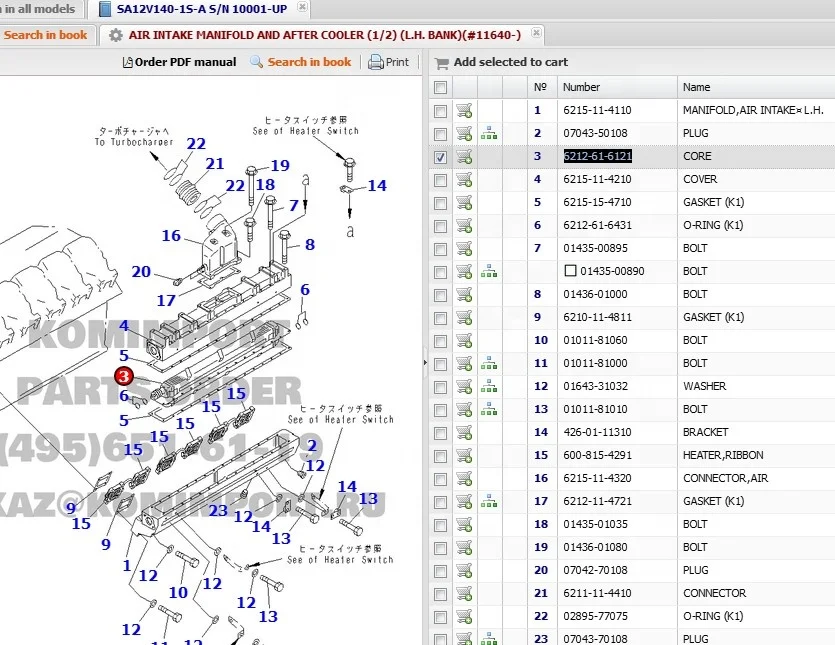Add CONNECTOR,AIR 6215-11-4320 to cart
Screen dimensions: 835x645
tap(464, 478)
